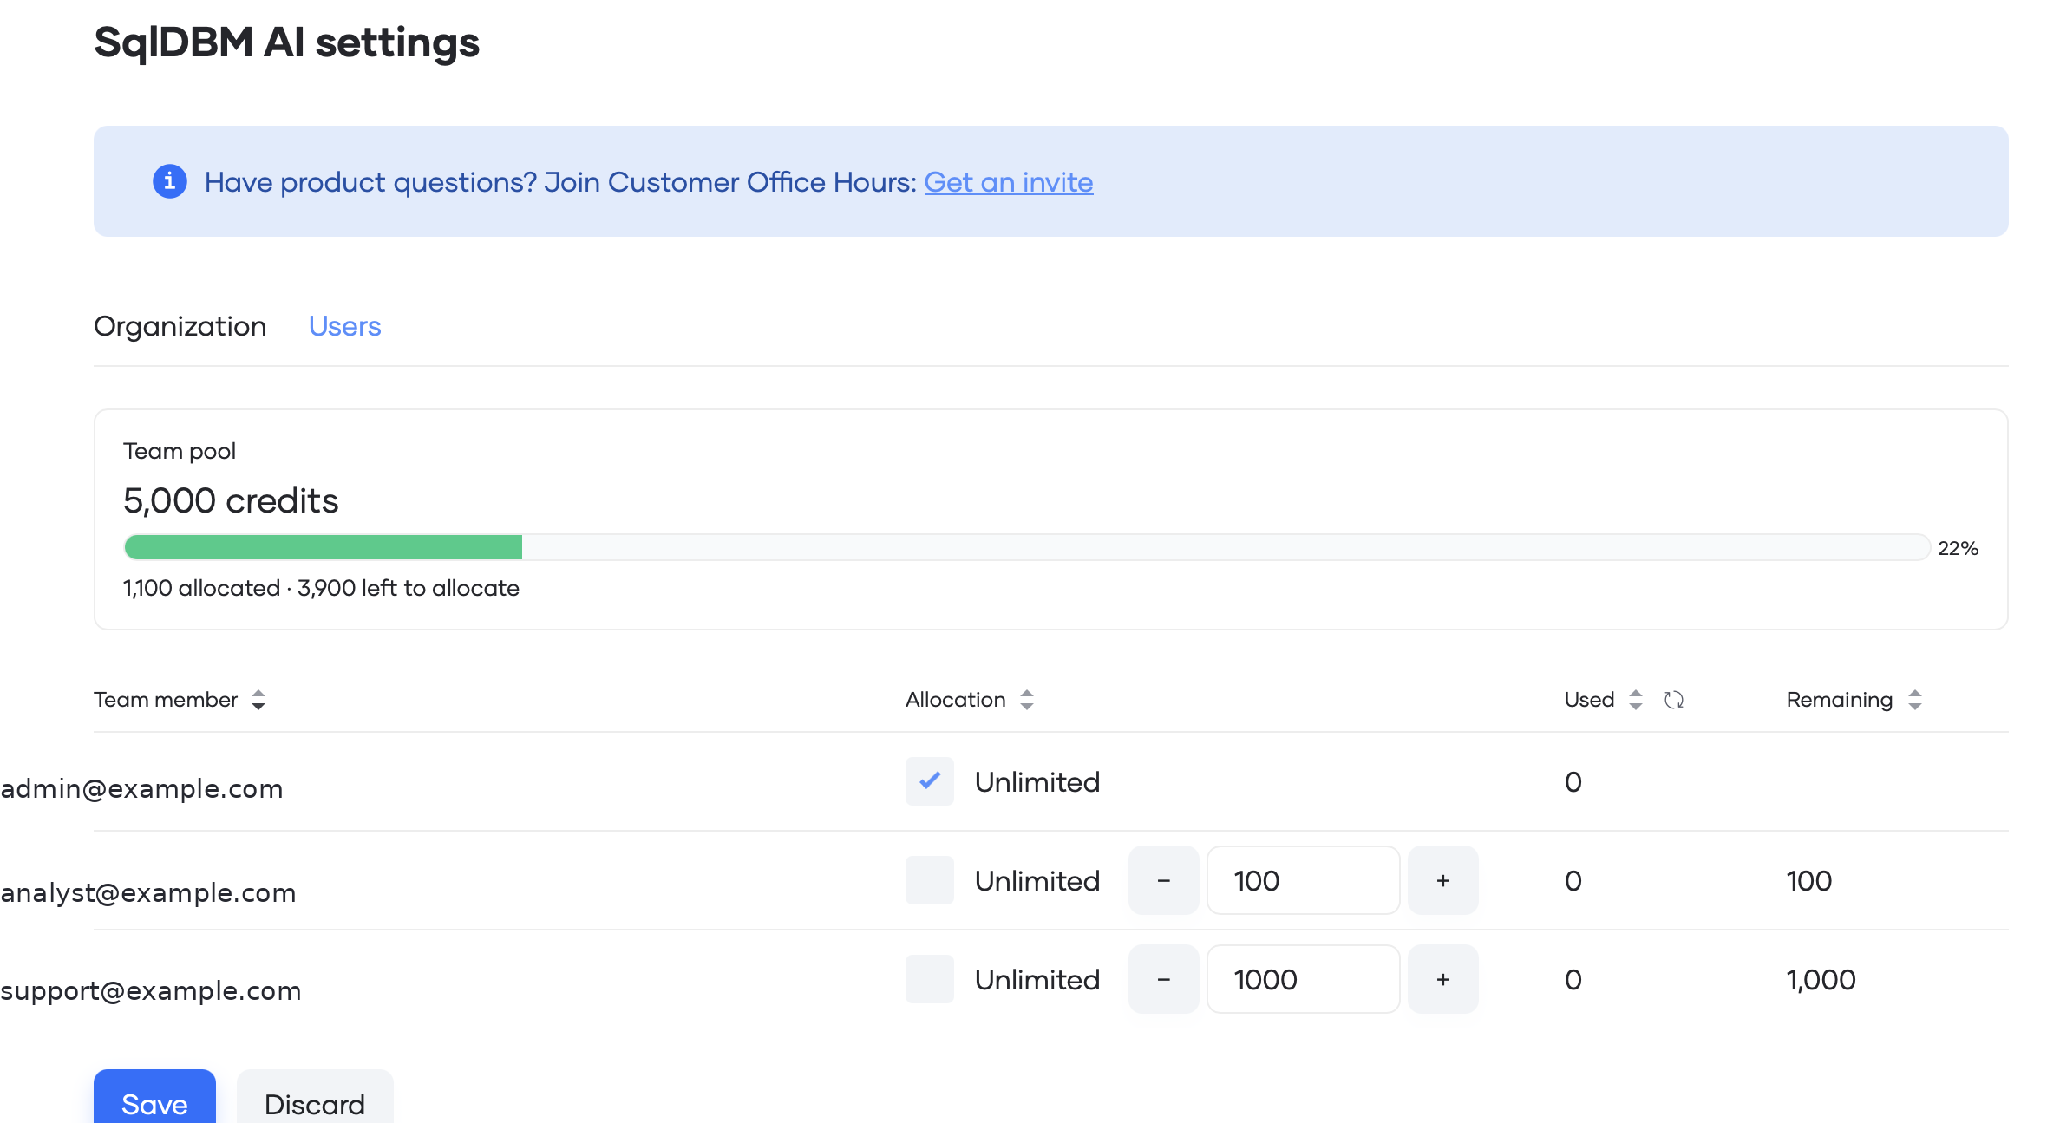Refresh the Used credits values
This screenshot has height=1123, width=2047.
pyautogui.click(x=1674, y=700)
